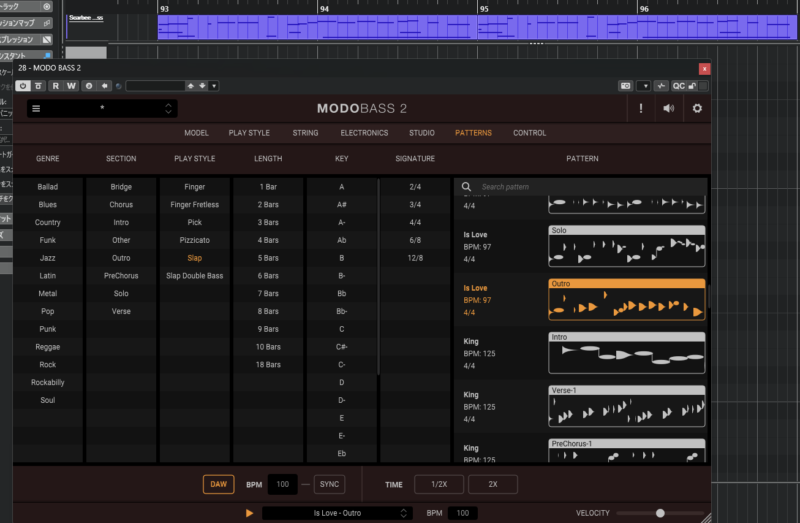800x523 pixels.
Task: Select the Is Love Solo pattern thumbnail
Action: pyautogui.click(x=627, y=246)
